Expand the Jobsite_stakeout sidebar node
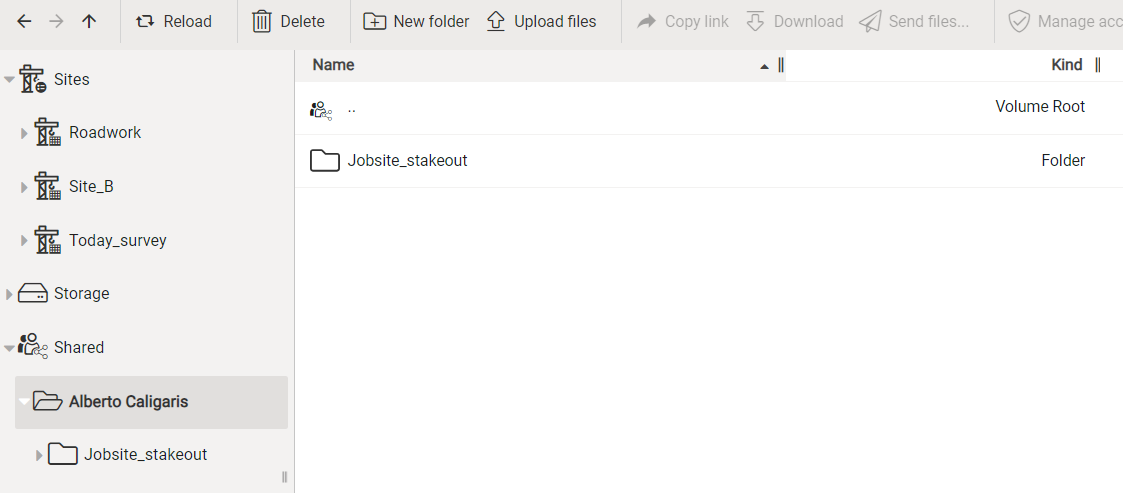 (40, 455)
